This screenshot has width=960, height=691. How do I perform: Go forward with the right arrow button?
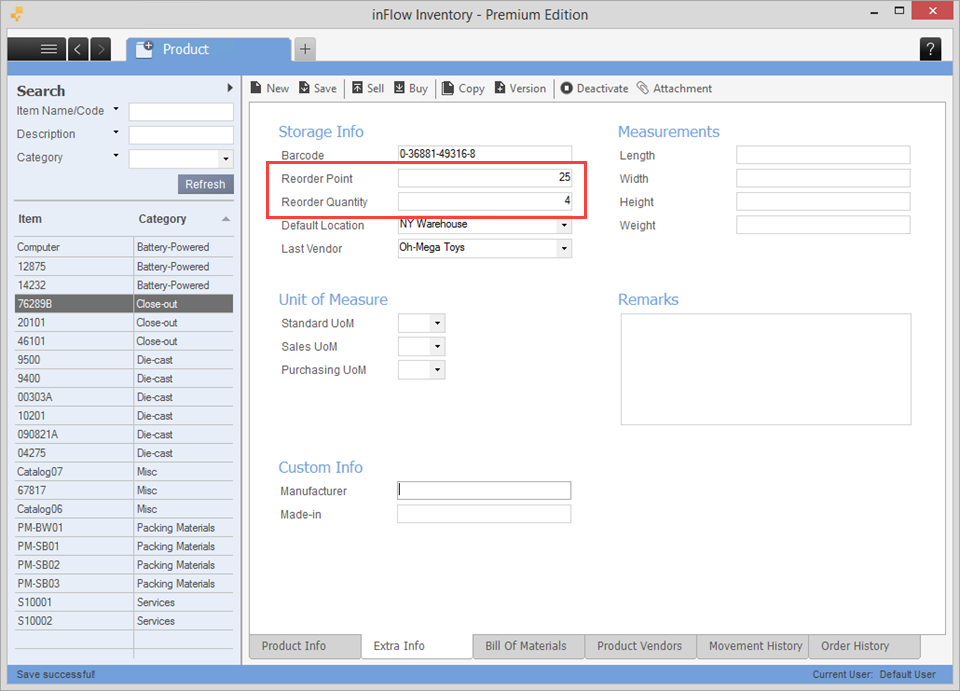101,49
